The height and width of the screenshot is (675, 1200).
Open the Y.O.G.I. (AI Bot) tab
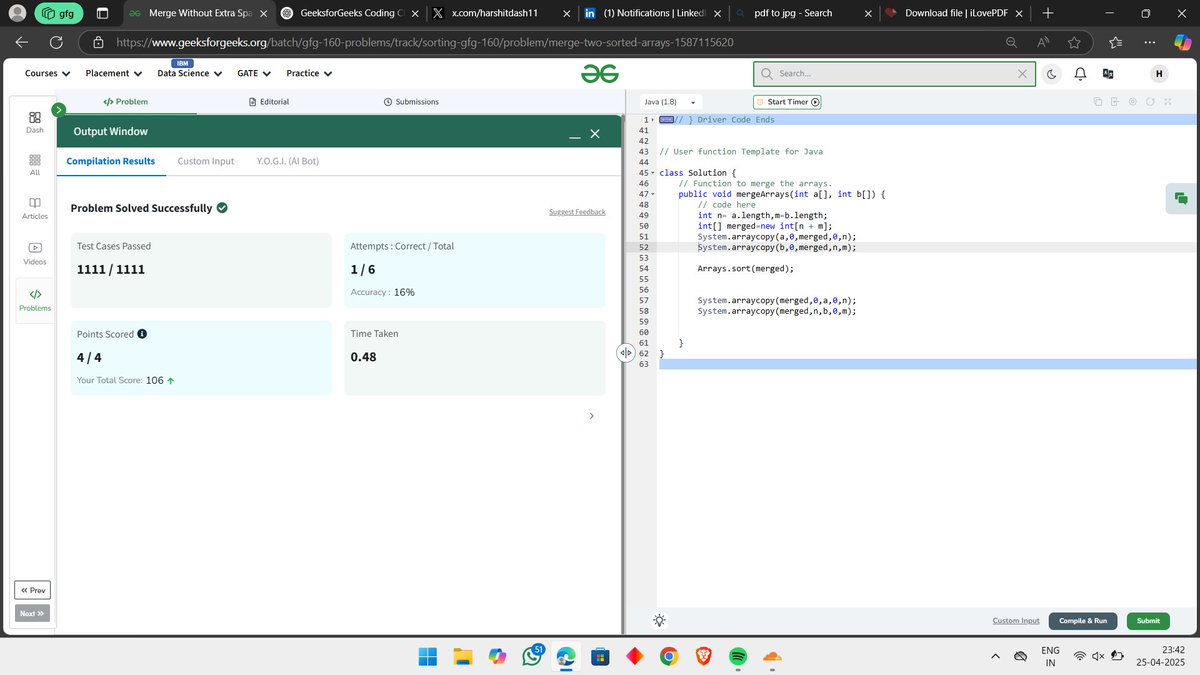tap(287, 161)
